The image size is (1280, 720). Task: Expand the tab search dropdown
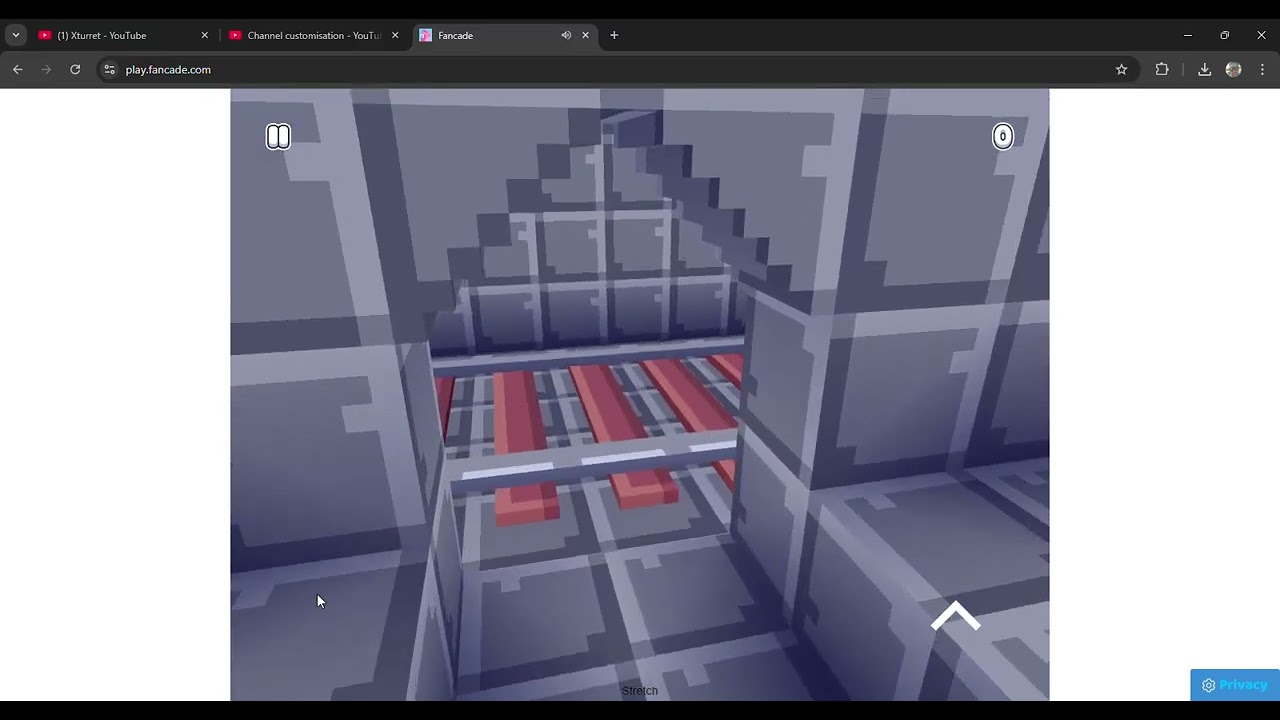point(15,35)
